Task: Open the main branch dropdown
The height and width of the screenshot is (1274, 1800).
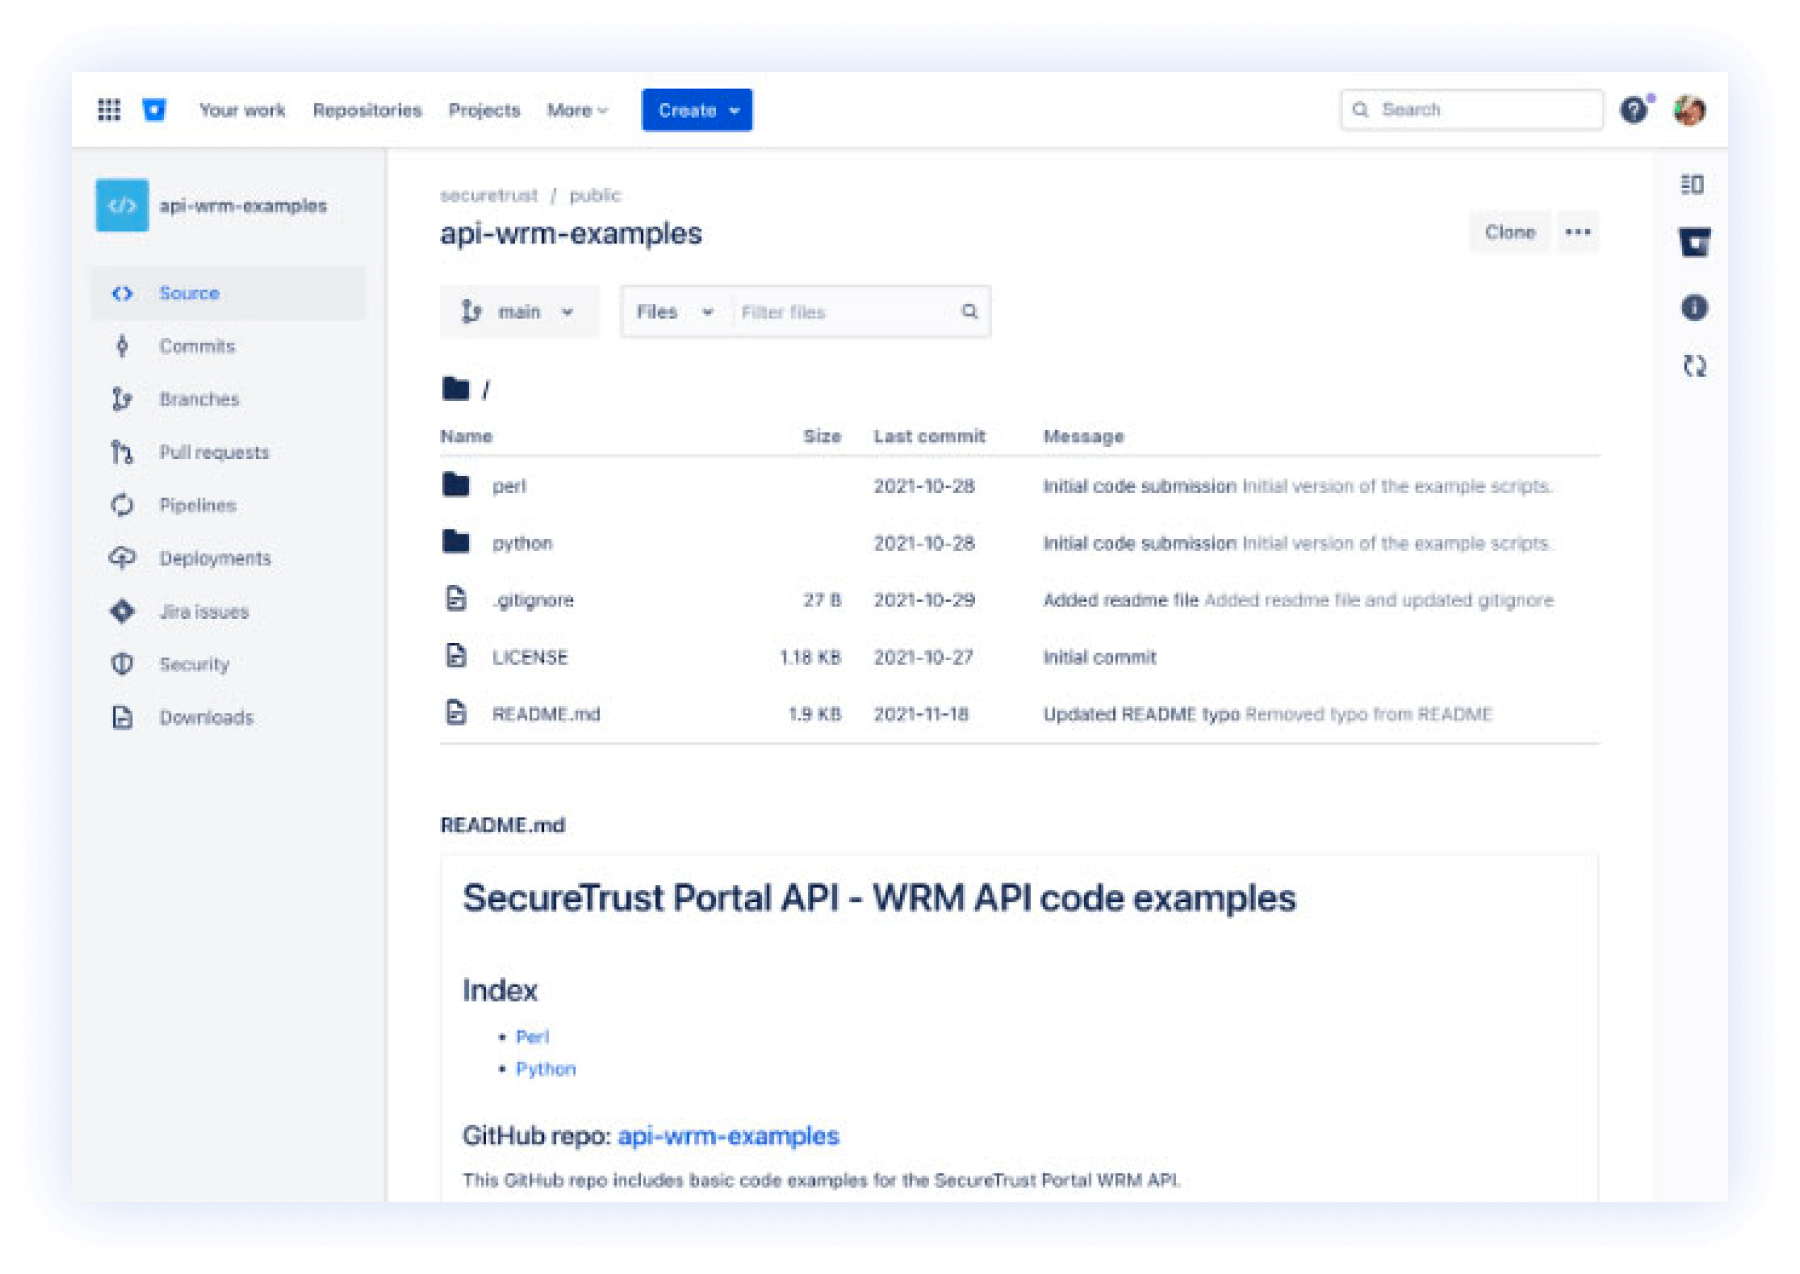Action: point(519,312)
